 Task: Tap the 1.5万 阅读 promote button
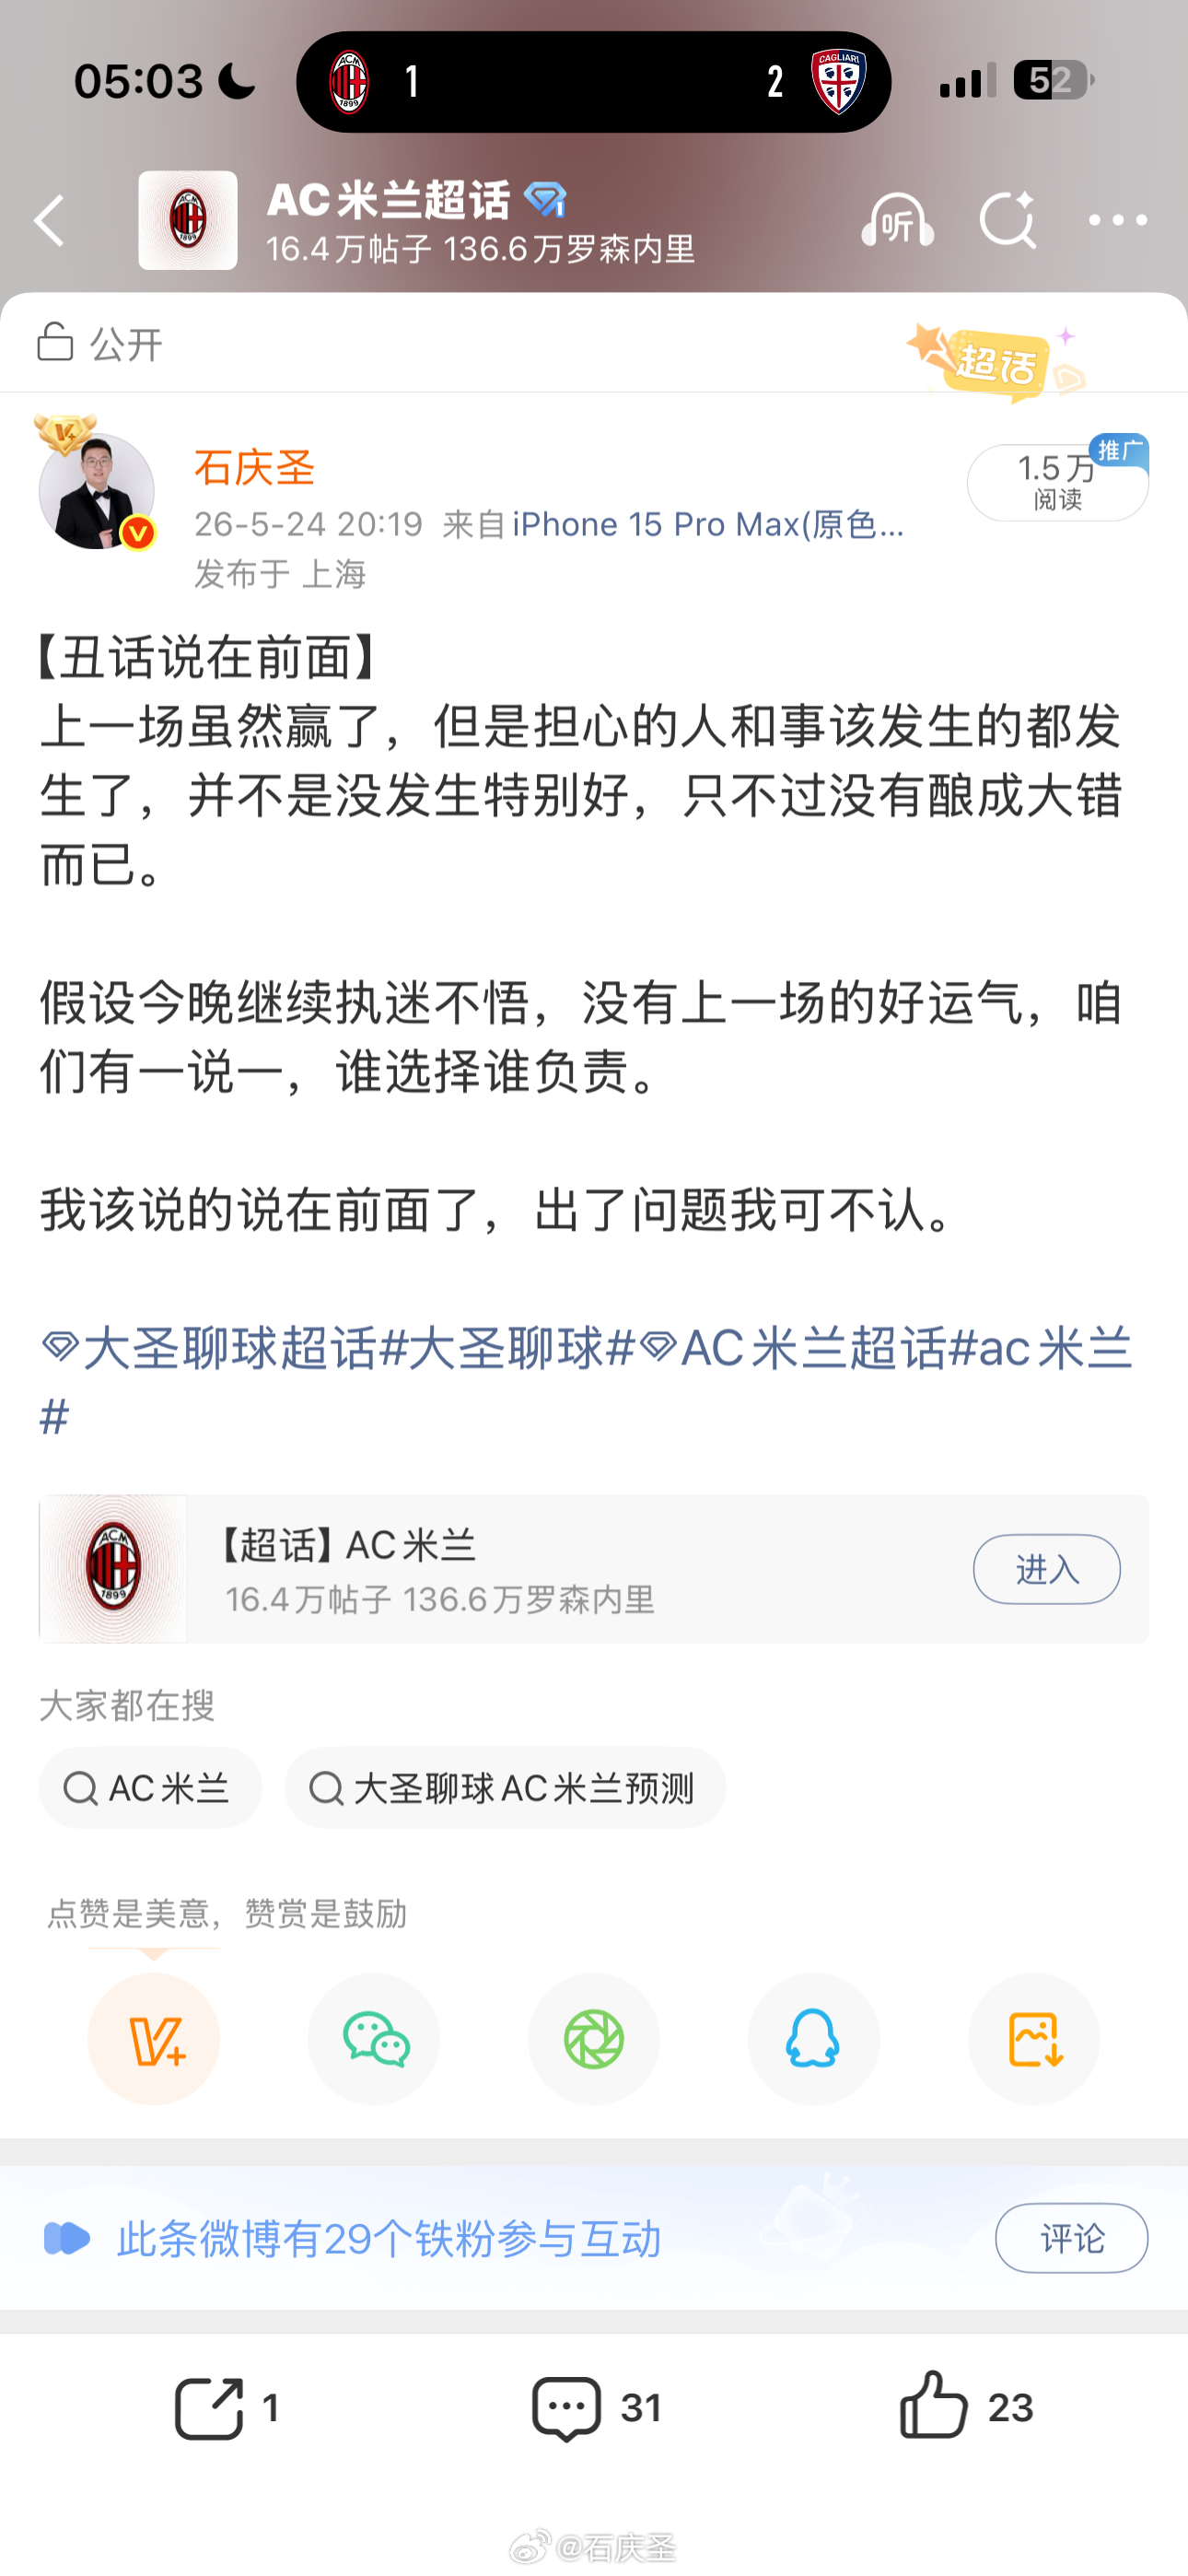pyautogui.click(x=1057, y=482)
